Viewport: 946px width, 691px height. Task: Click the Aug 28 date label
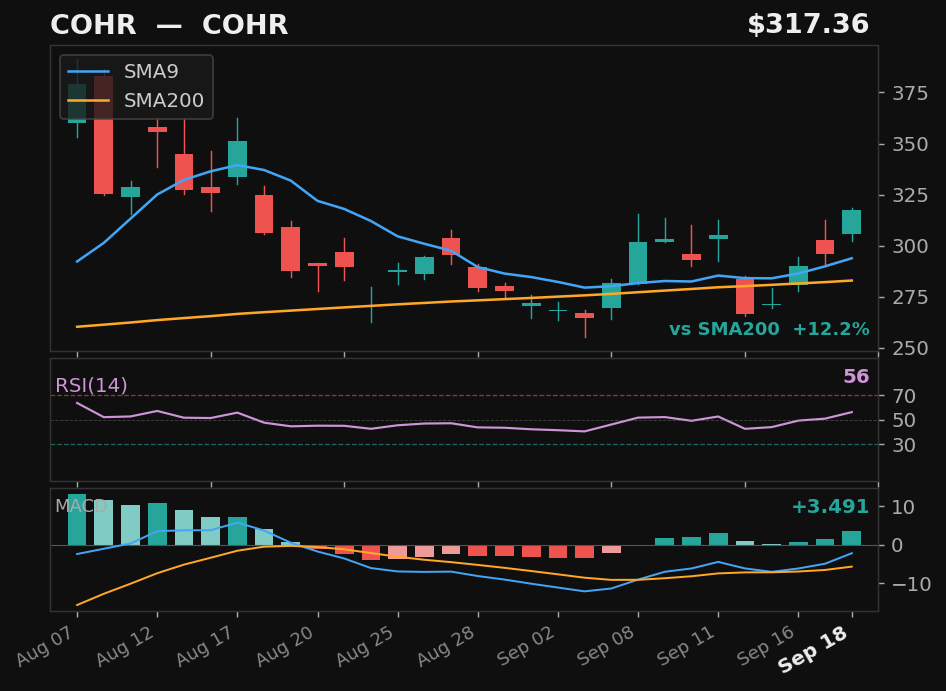[x=447, y=646]
